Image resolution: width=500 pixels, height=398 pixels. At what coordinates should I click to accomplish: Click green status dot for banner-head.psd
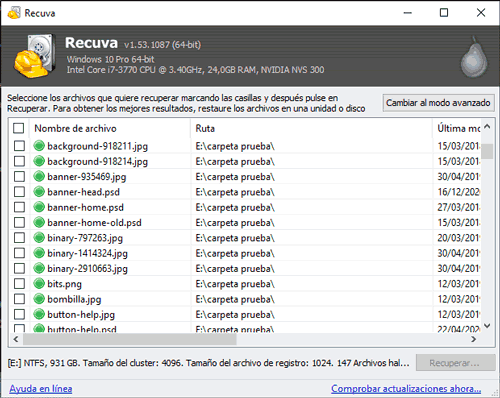click(39, 192)
